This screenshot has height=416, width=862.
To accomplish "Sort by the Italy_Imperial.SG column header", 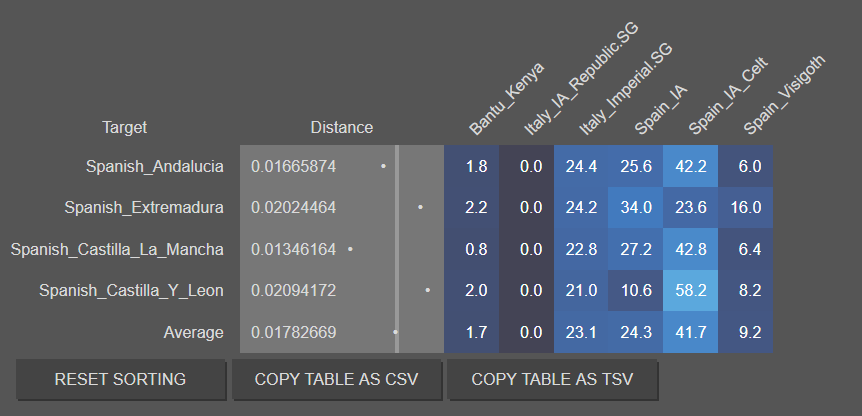I will pyautogui.click(x=626, y=90).
